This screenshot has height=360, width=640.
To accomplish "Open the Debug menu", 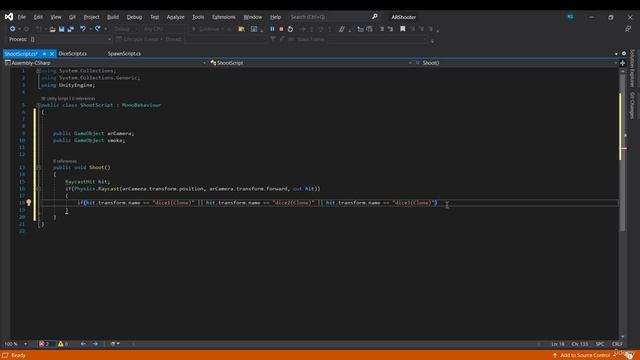I will click(x=134, y=17).
